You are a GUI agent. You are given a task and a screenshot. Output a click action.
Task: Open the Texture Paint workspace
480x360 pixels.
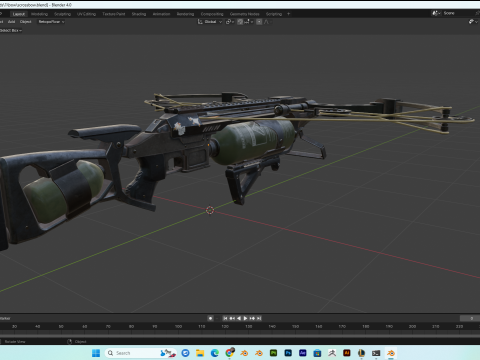point(114,14)
